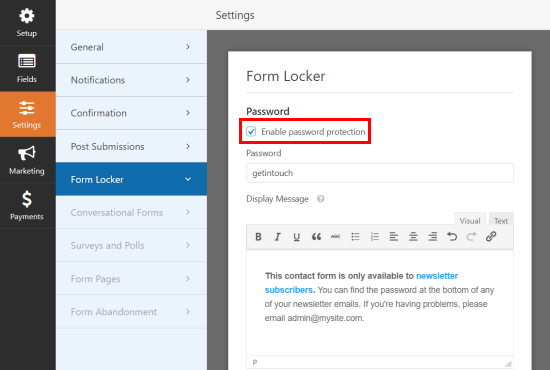This screenshot has height=370, width=550.
Task: Open the Fields panel
Action: point(27,69)
